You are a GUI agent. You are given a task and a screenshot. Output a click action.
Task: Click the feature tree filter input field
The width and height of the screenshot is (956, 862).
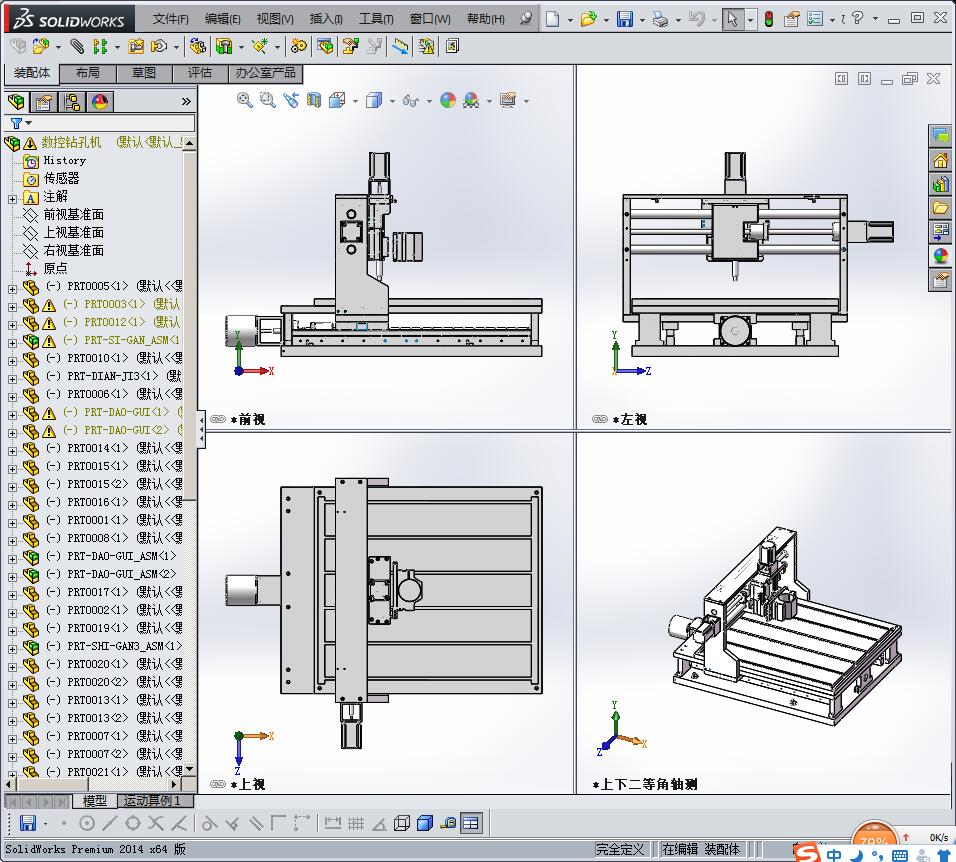coord(110,123)
